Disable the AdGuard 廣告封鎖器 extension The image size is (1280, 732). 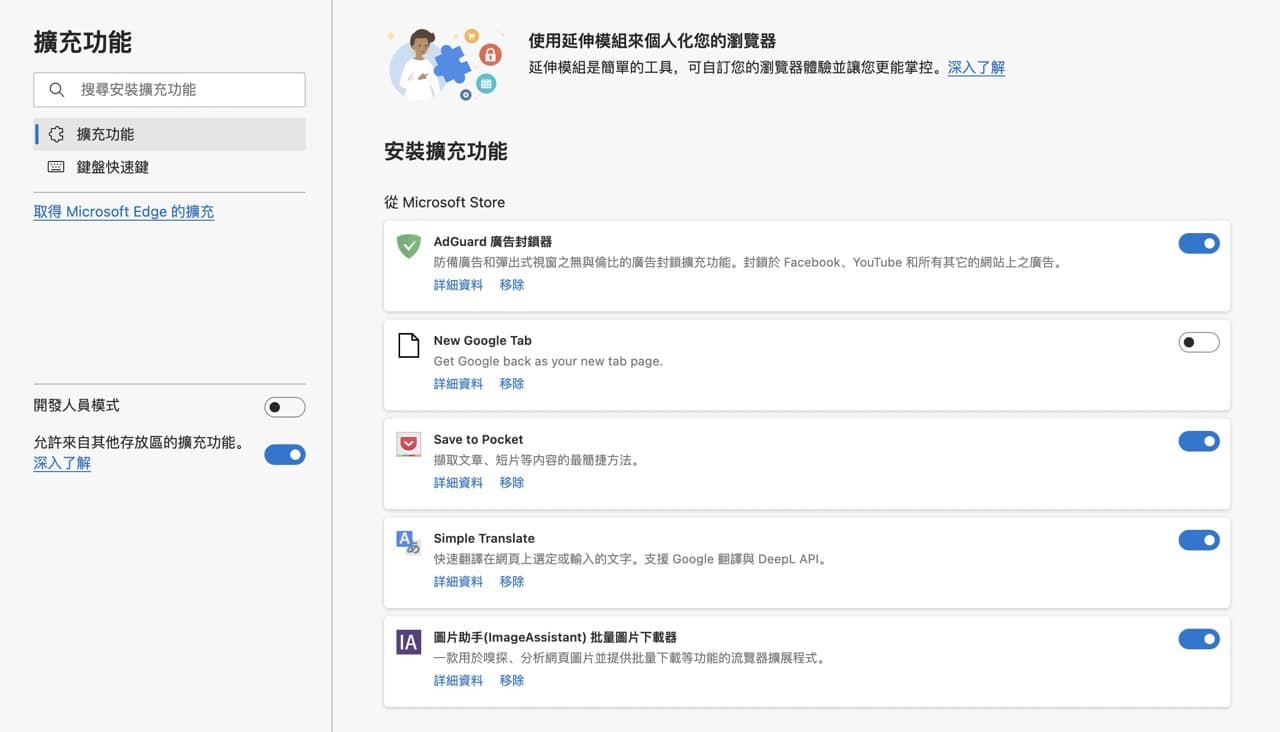1199,243
